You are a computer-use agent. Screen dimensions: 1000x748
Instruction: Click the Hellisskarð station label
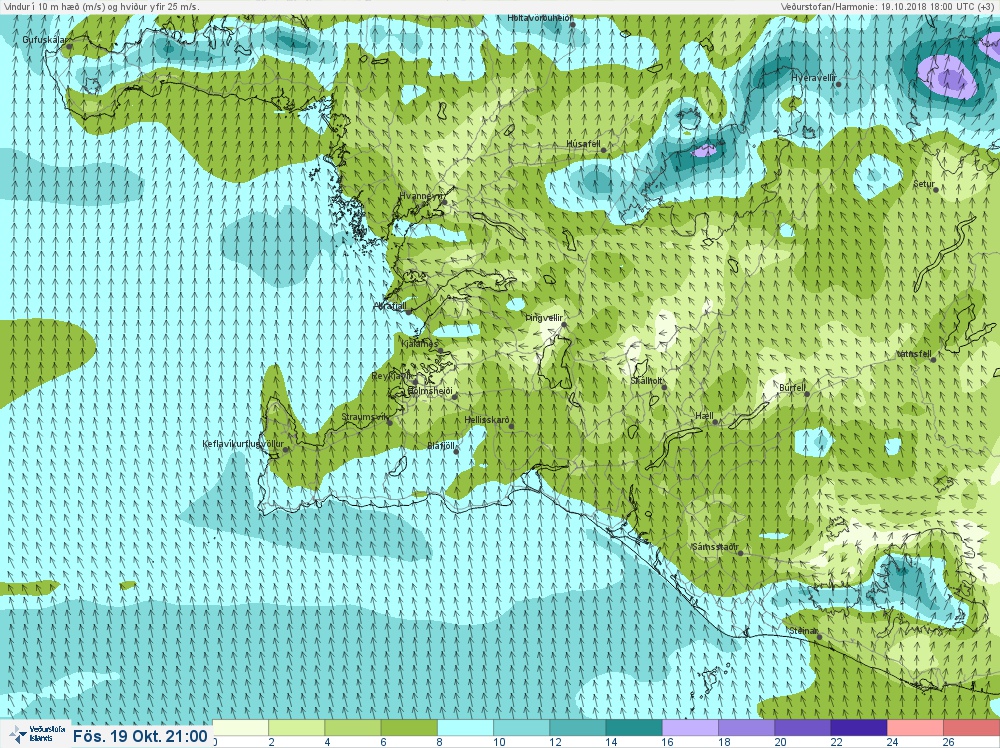(487, 420)
